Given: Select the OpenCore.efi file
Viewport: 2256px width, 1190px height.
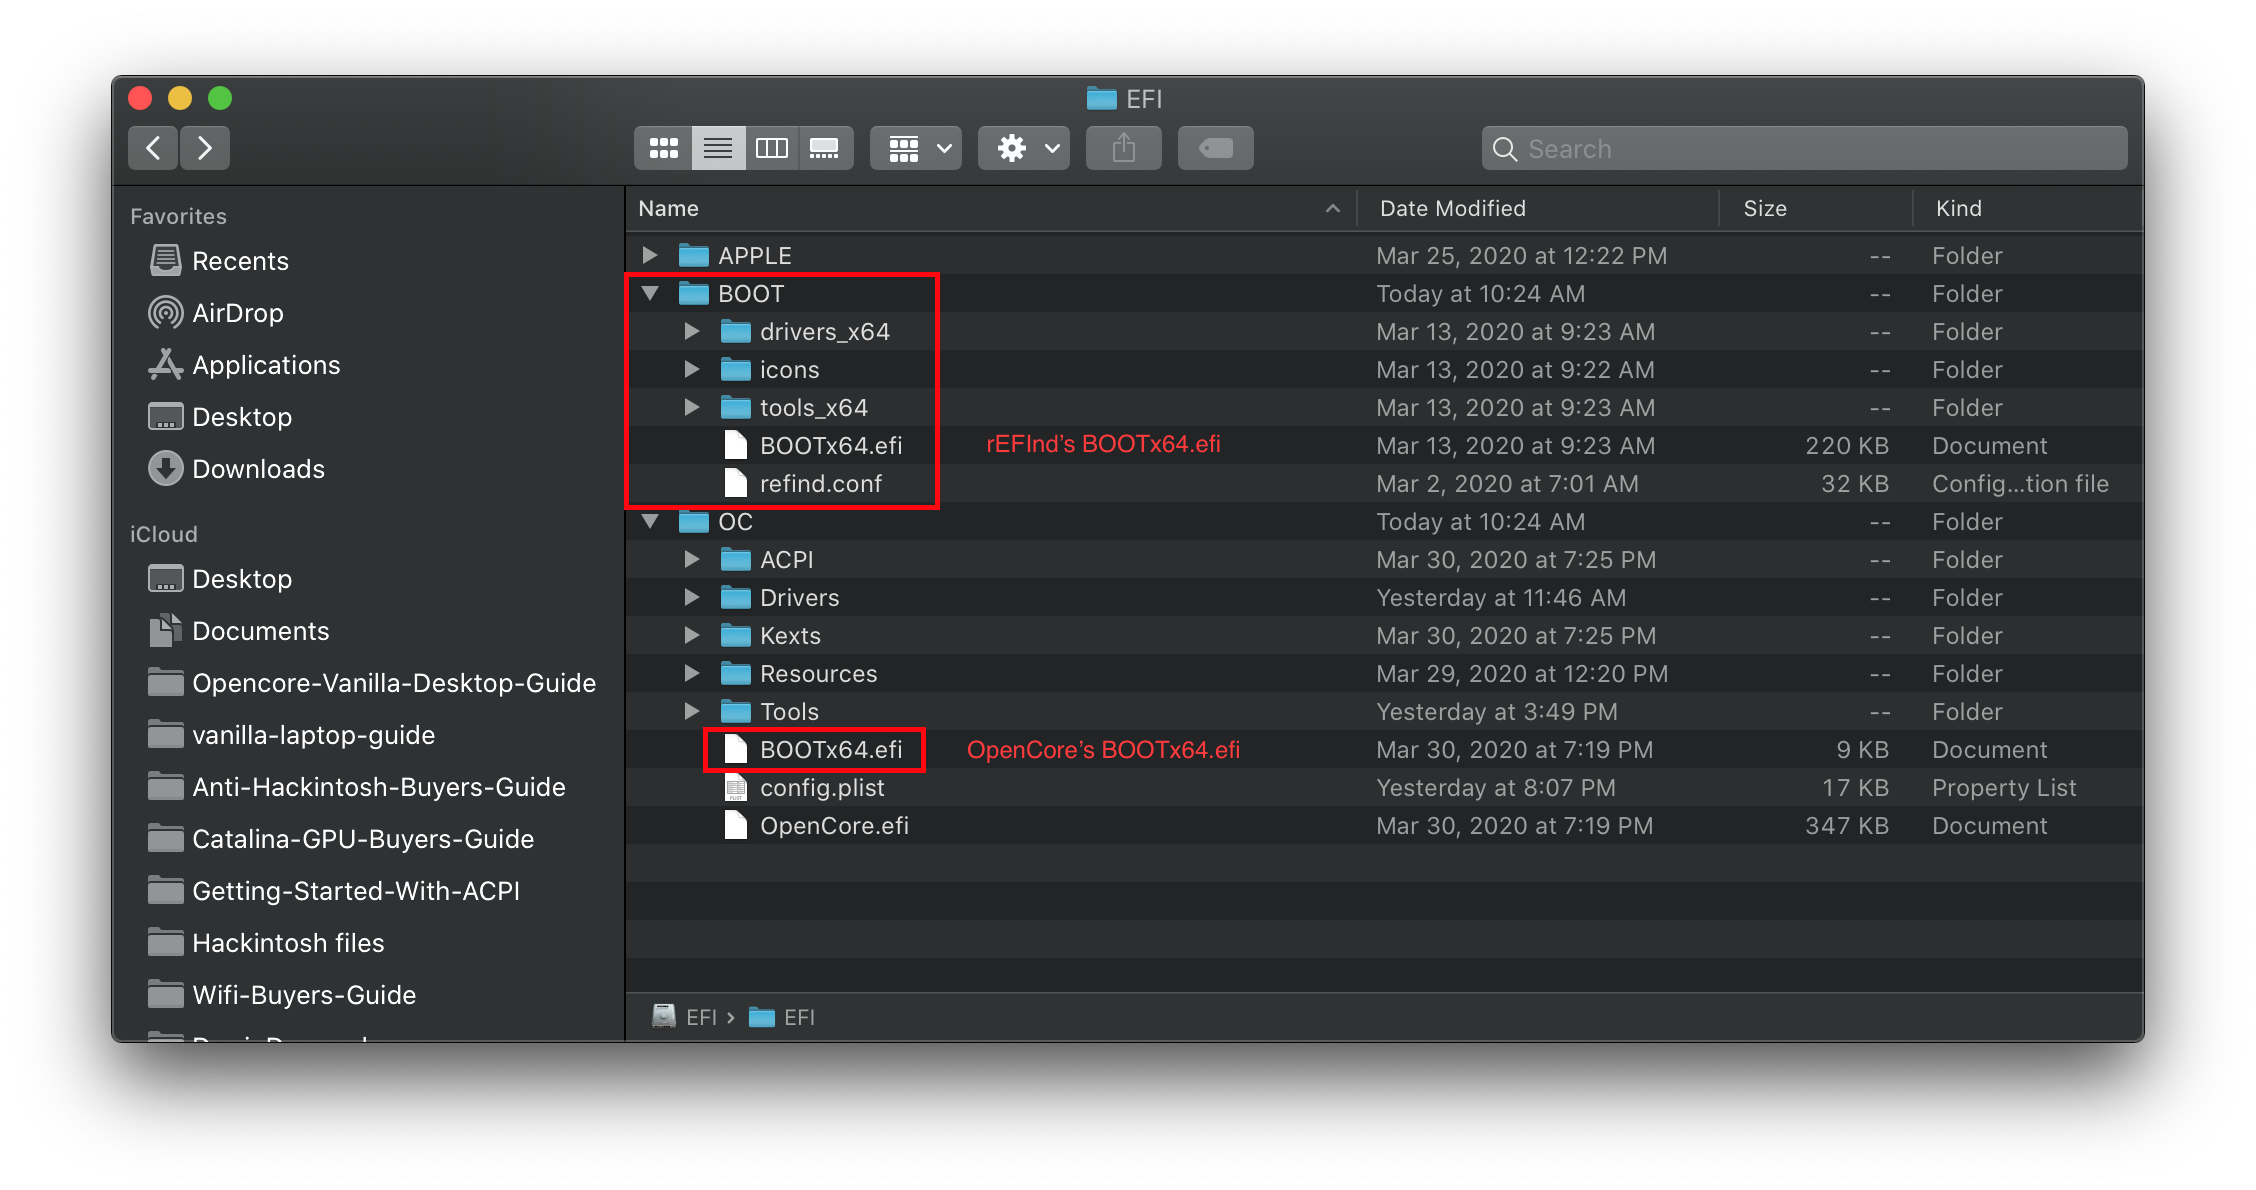Looking at the screenshot, I should coord(834,825).
